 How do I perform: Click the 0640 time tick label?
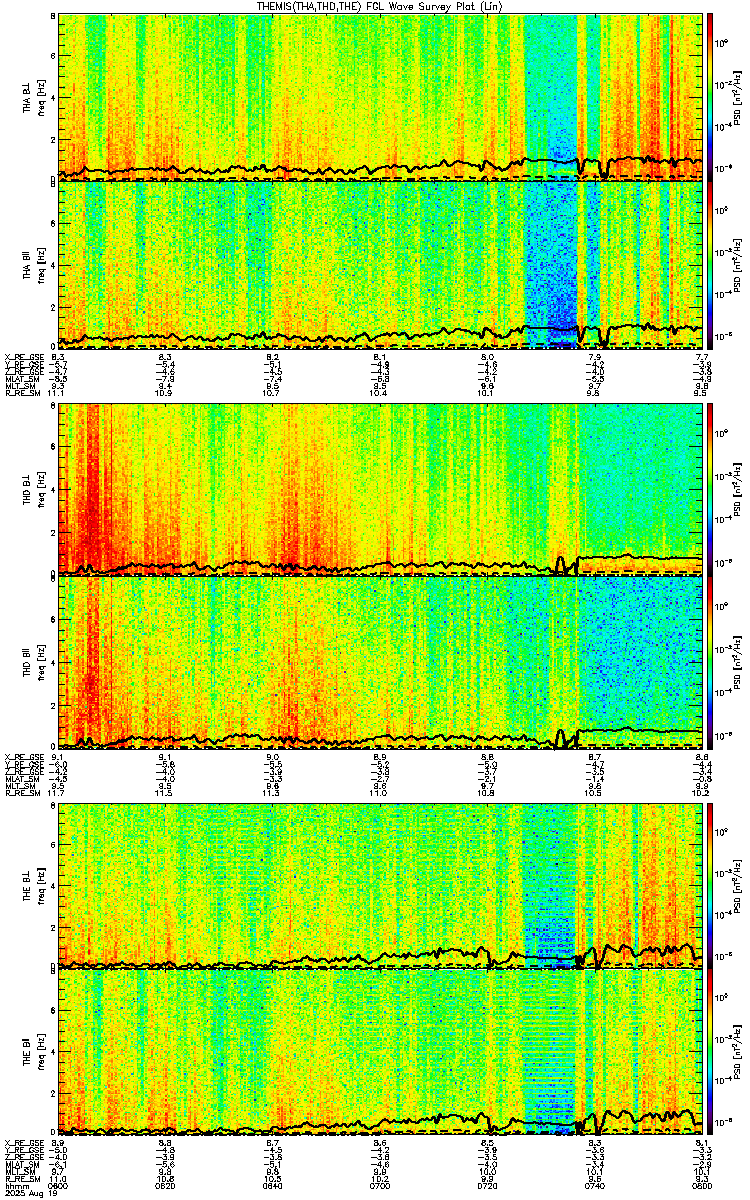272,1187
